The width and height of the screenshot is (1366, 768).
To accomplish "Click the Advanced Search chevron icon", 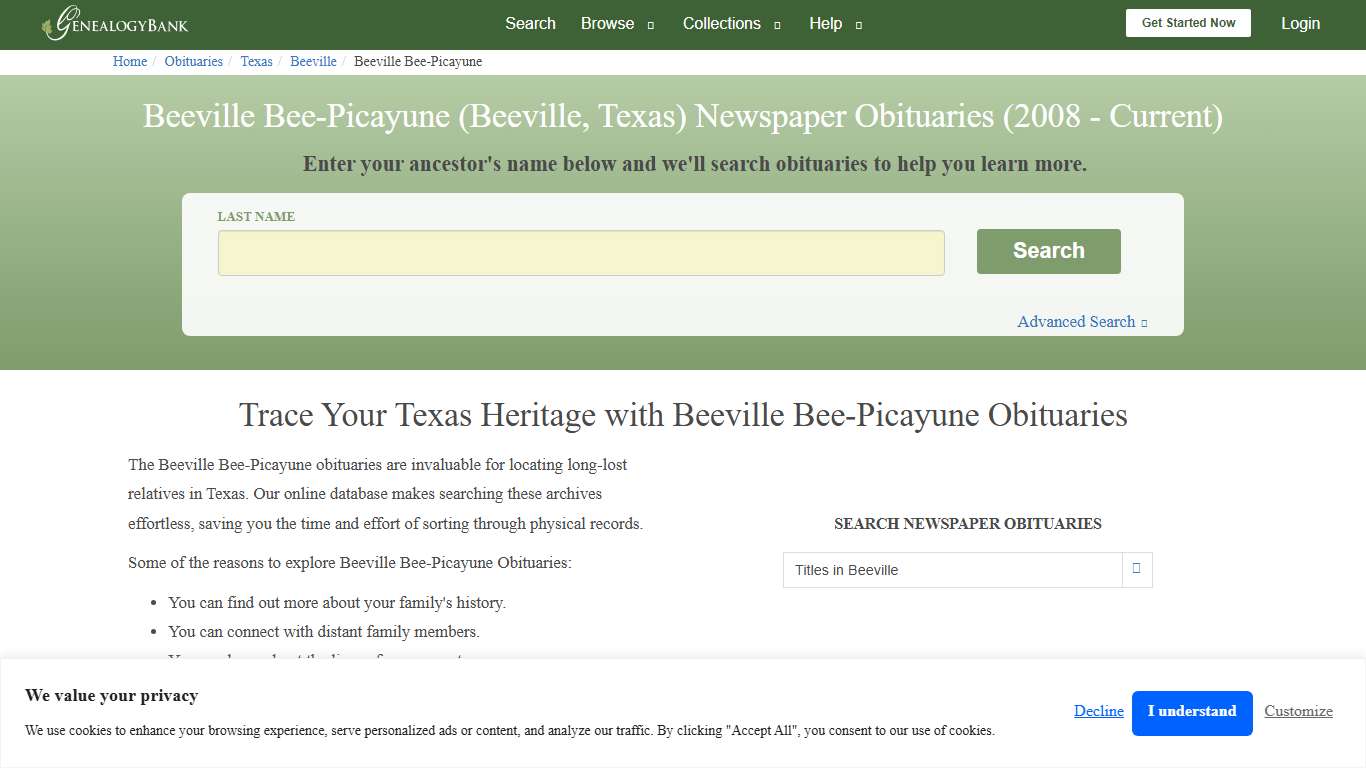I will (x=1144, y=322).
